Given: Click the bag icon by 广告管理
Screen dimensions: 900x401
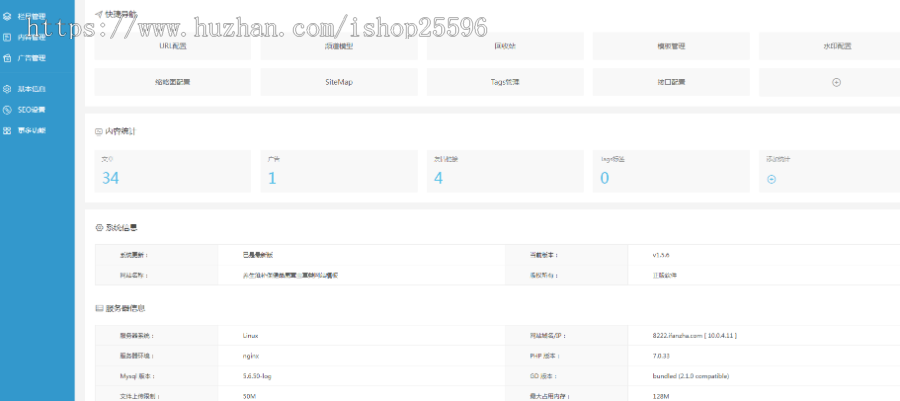Looking at the screenshot, I should 7,58.
